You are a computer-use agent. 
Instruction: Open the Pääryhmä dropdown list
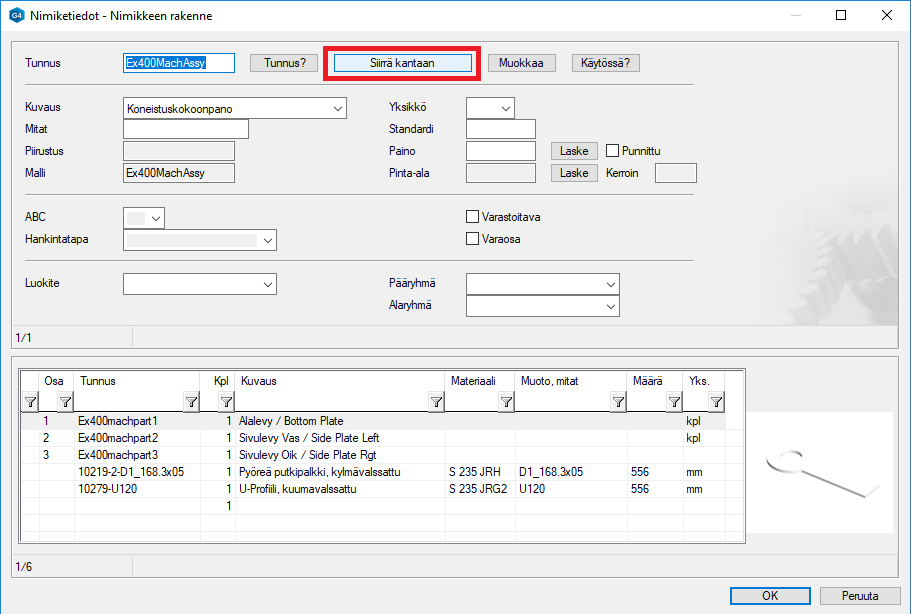click(x=611, y=285)
